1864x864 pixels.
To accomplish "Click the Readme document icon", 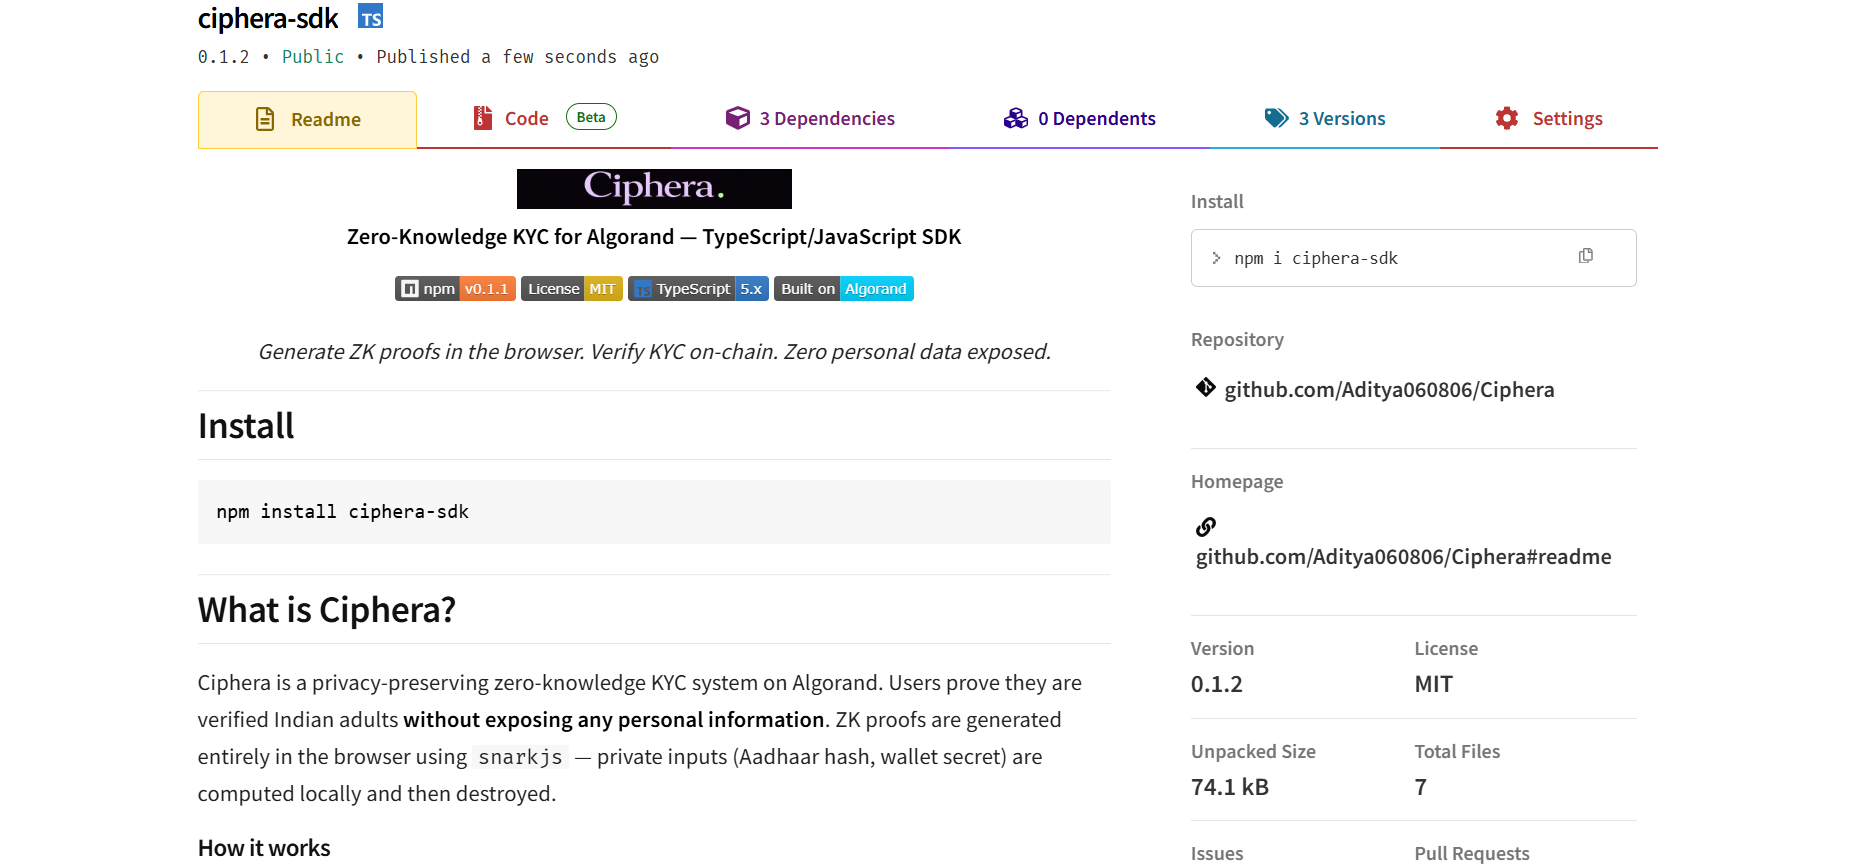I will point(265,119).
